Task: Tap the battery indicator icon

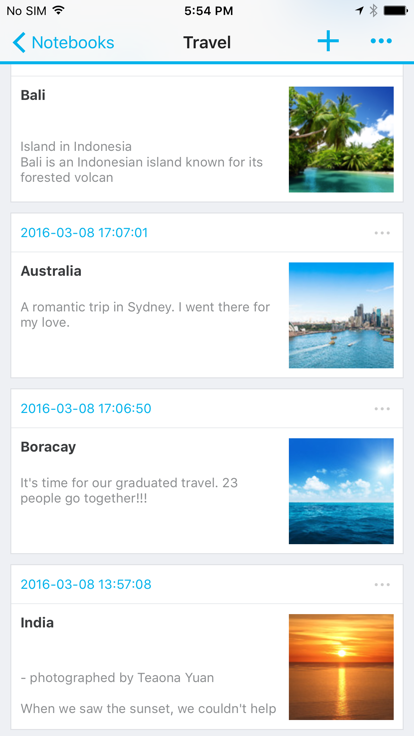Action: tap(395, 10)
